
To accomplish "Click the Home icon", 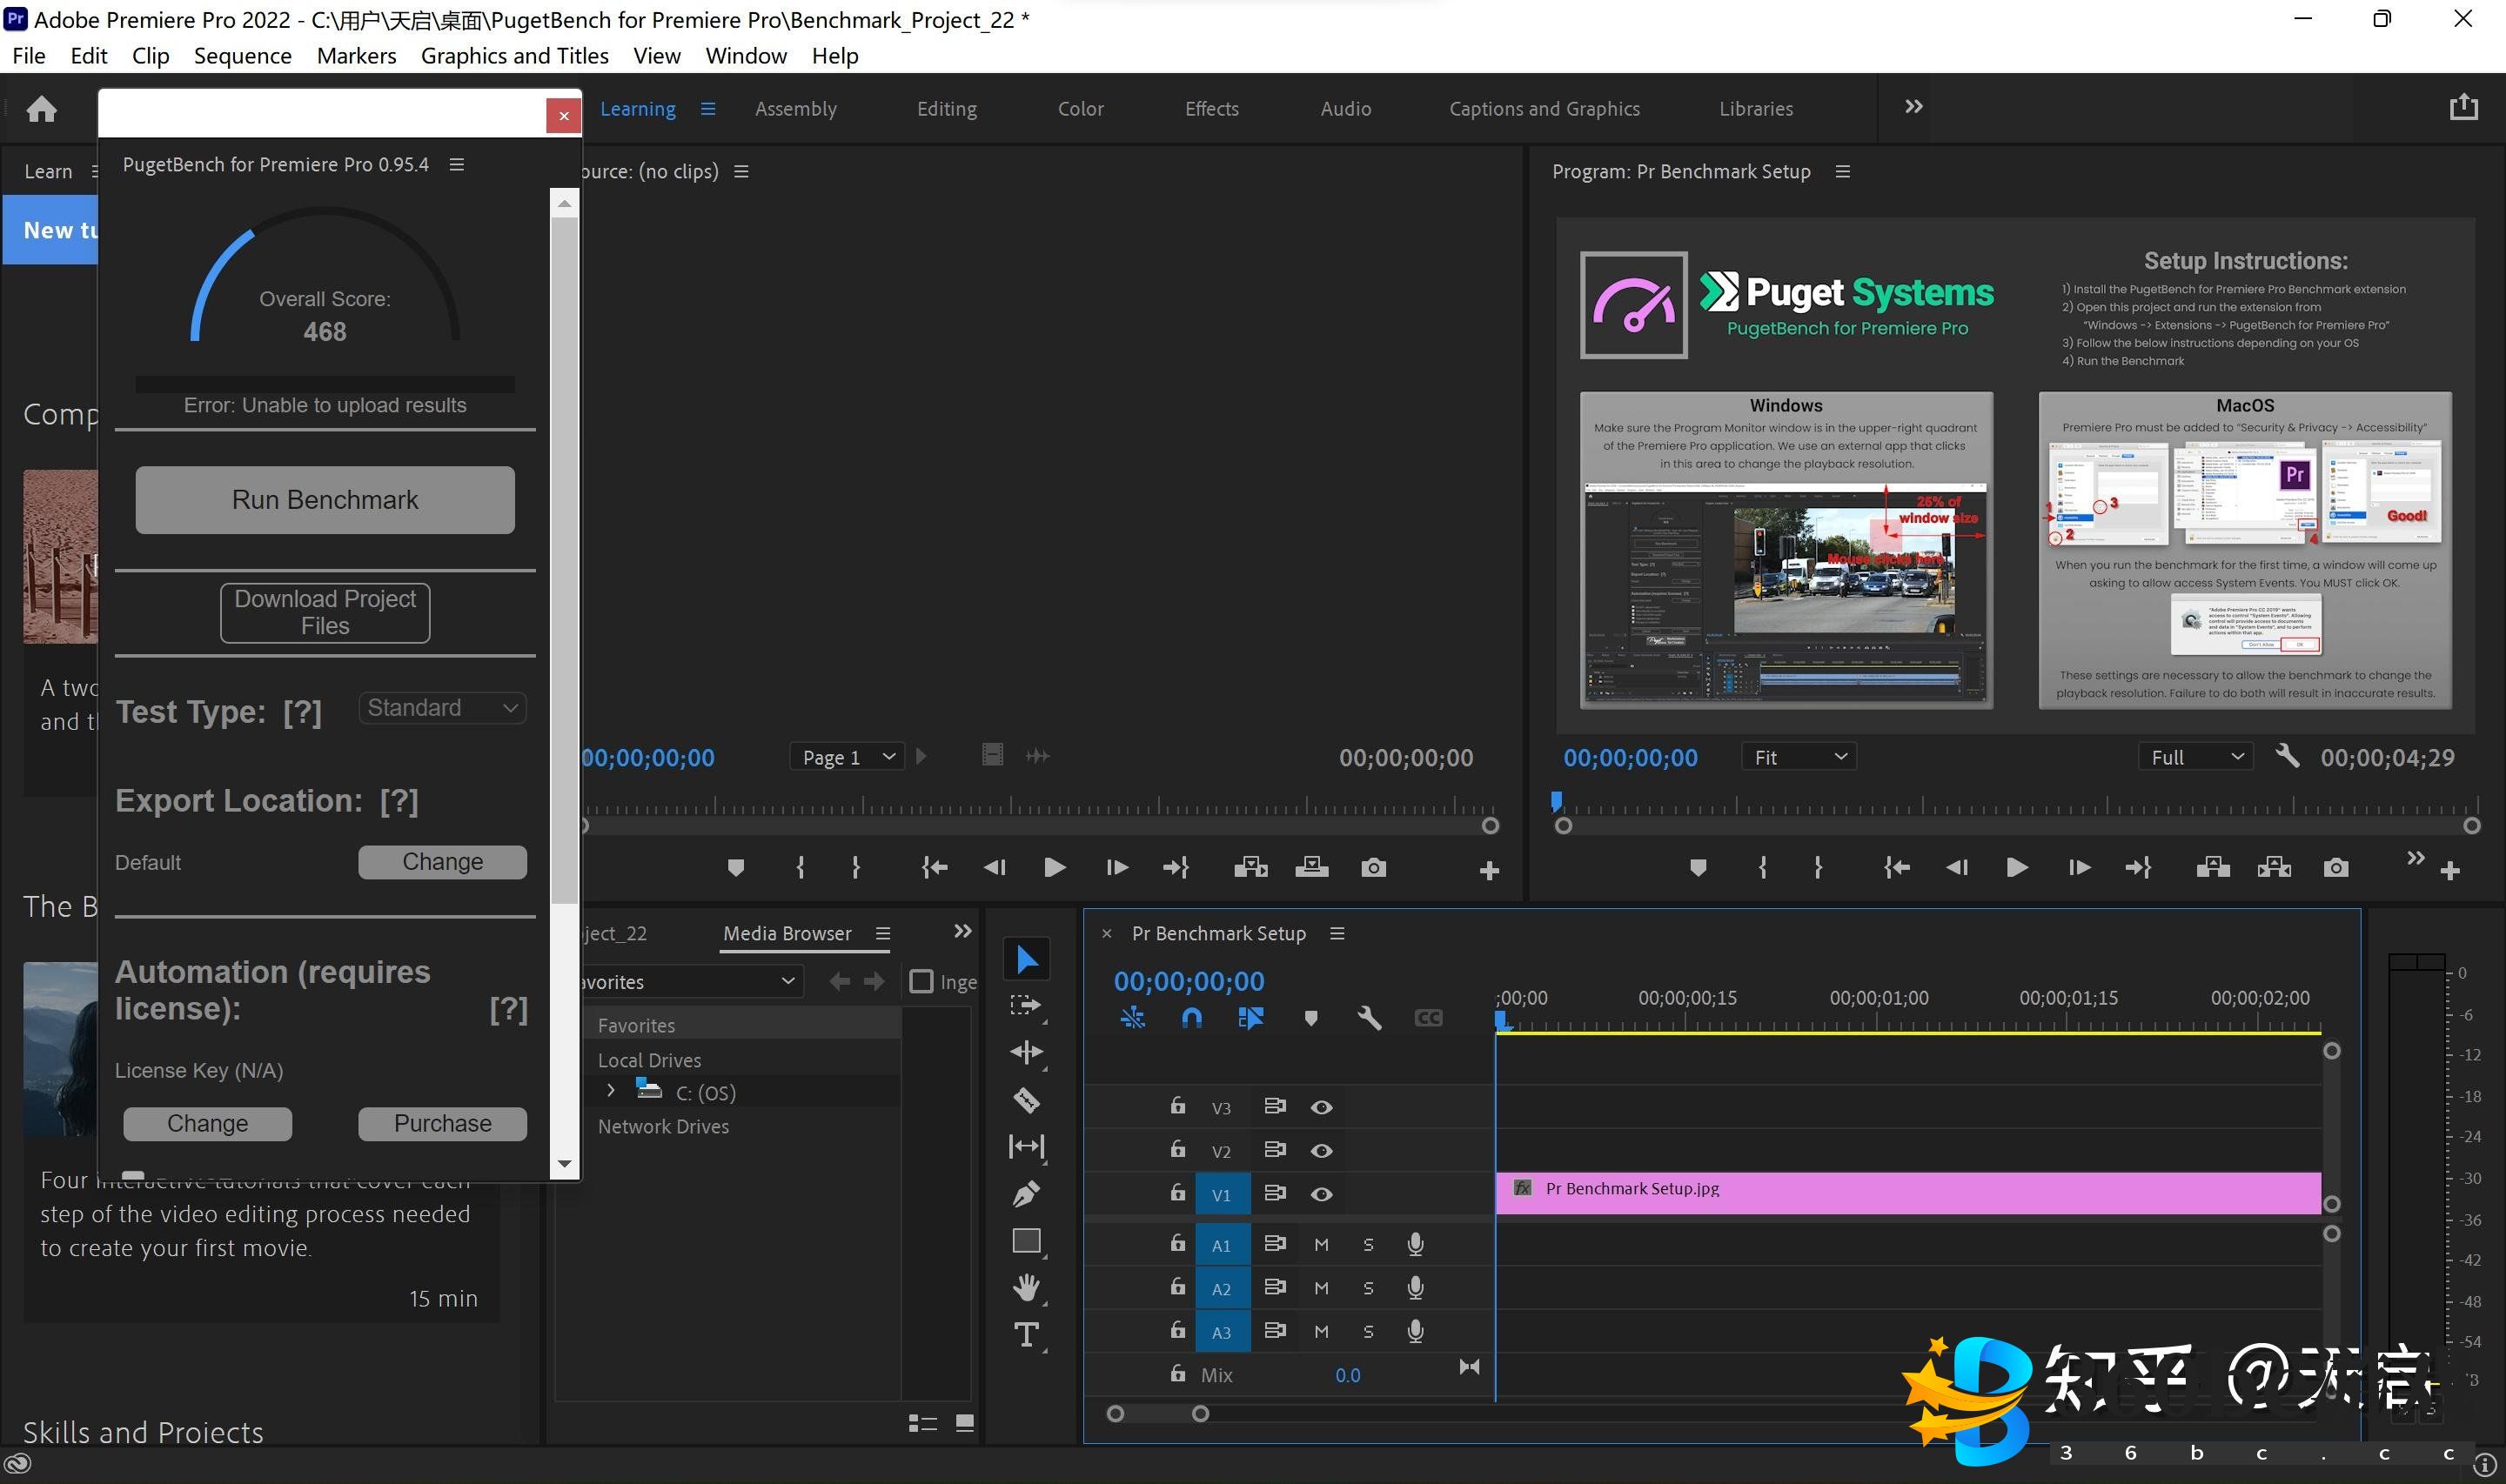I will click(41, 108).
